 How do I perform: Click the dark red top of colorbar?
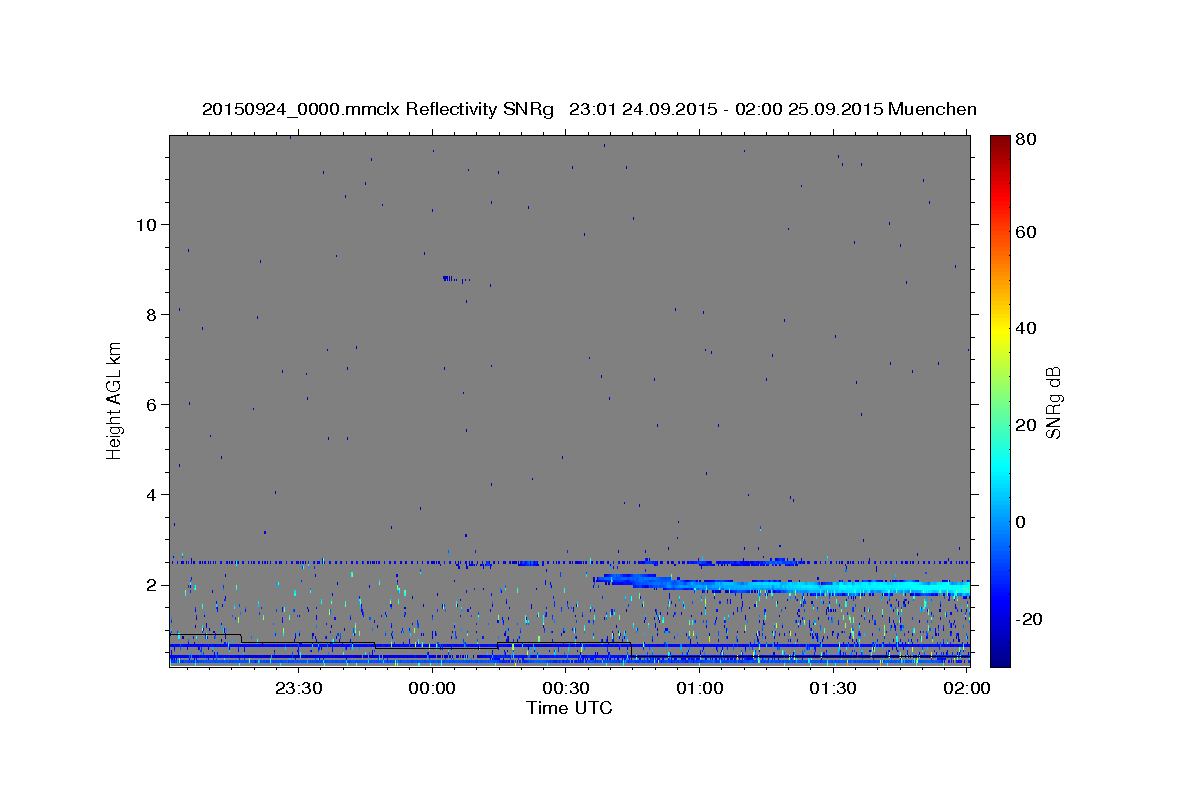pyautogui.click(x=1000, y=143)
